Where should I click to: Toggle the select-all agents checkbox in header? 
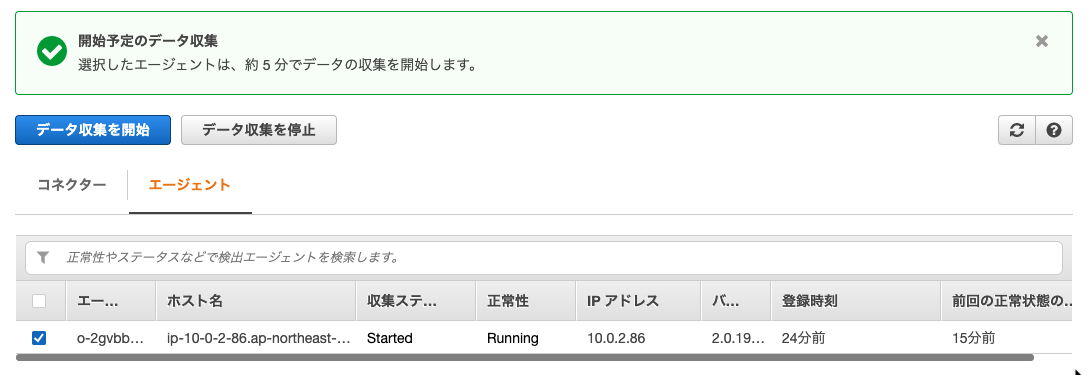pyautogui.click(x=39, y=301)
